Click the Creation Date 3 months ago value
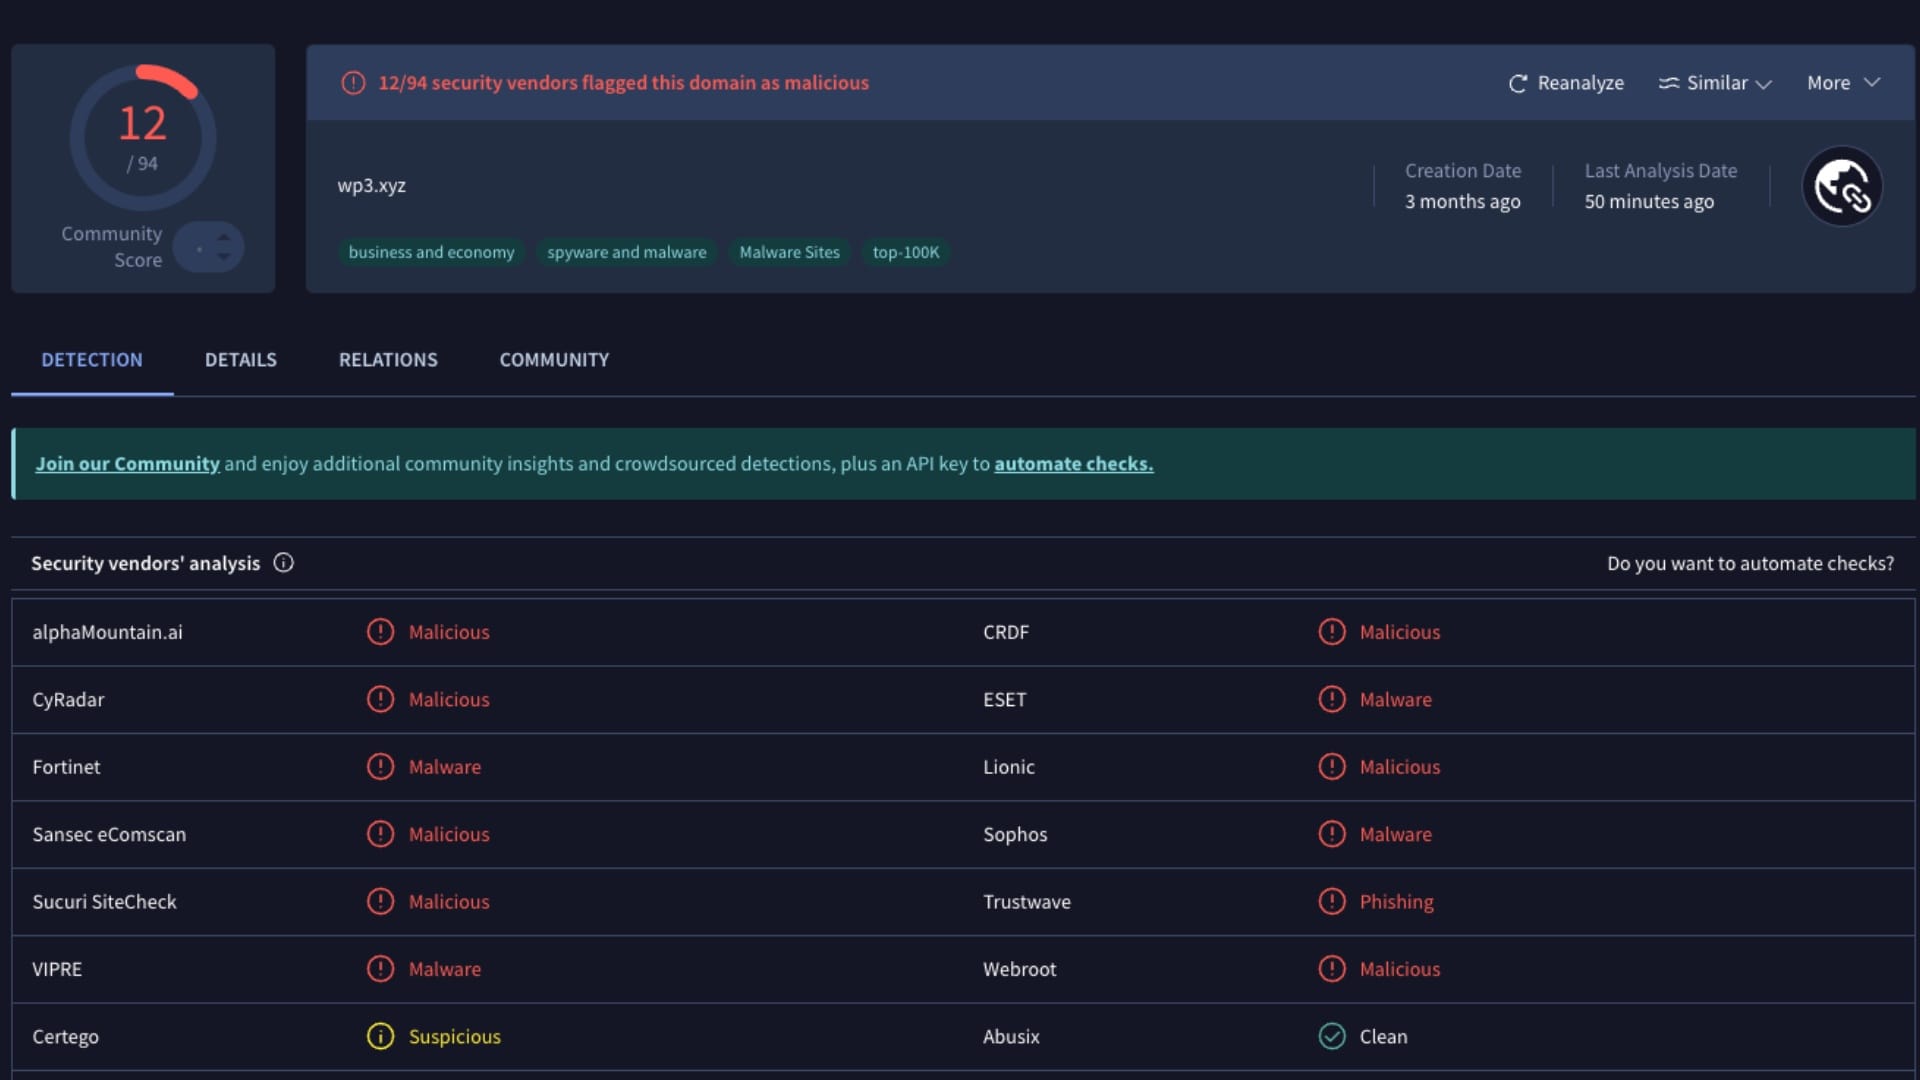The width and height of the screenshot is (1920, 1080). pos(1462,202)
